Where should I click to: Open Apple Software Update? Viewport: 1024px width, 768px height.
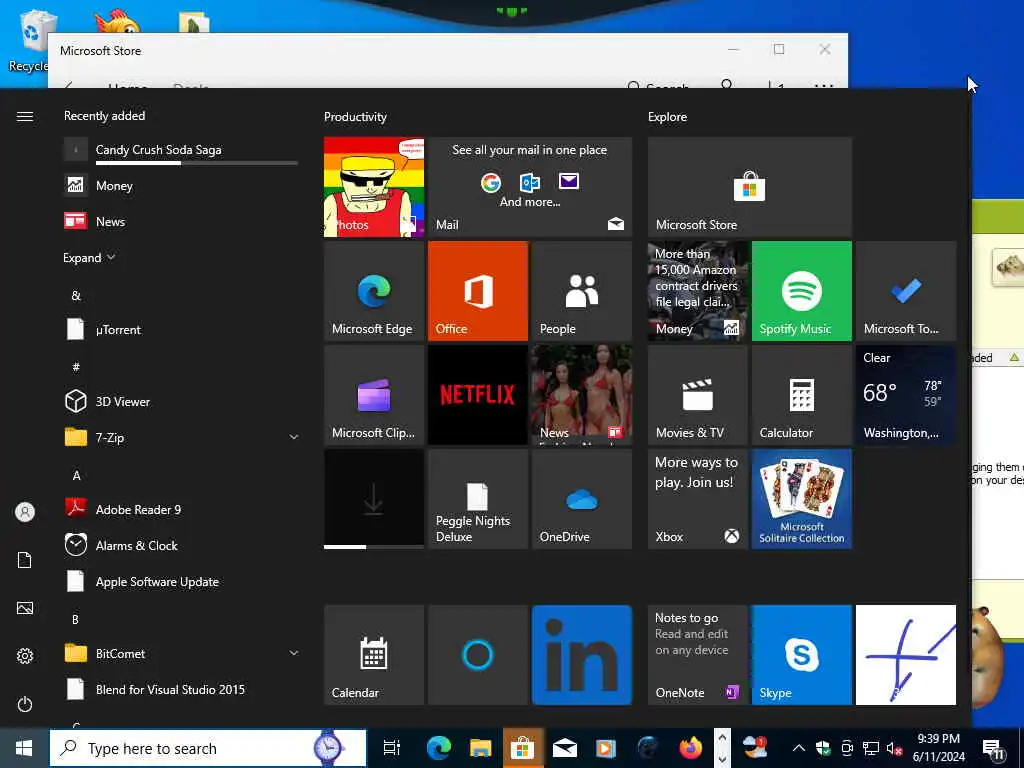click(x=182, y=581)
